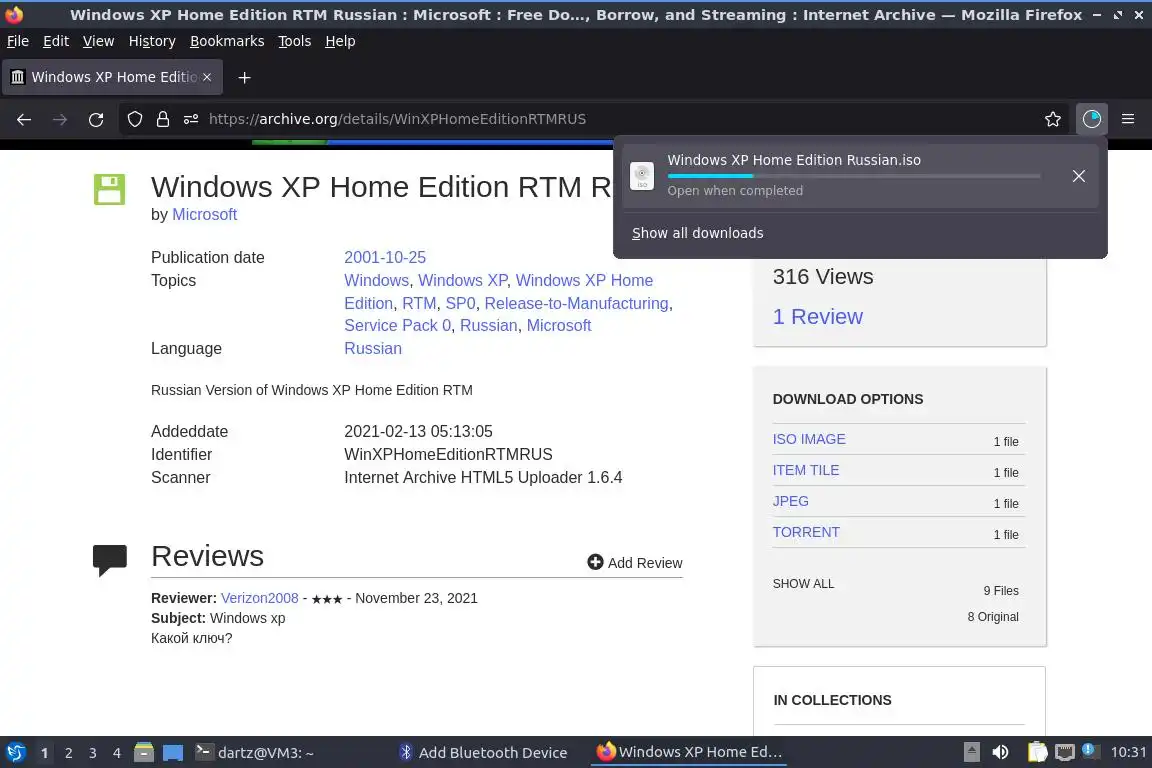
Task: Click the ISO file icon in downloads
Action: [x=642, y=176]
